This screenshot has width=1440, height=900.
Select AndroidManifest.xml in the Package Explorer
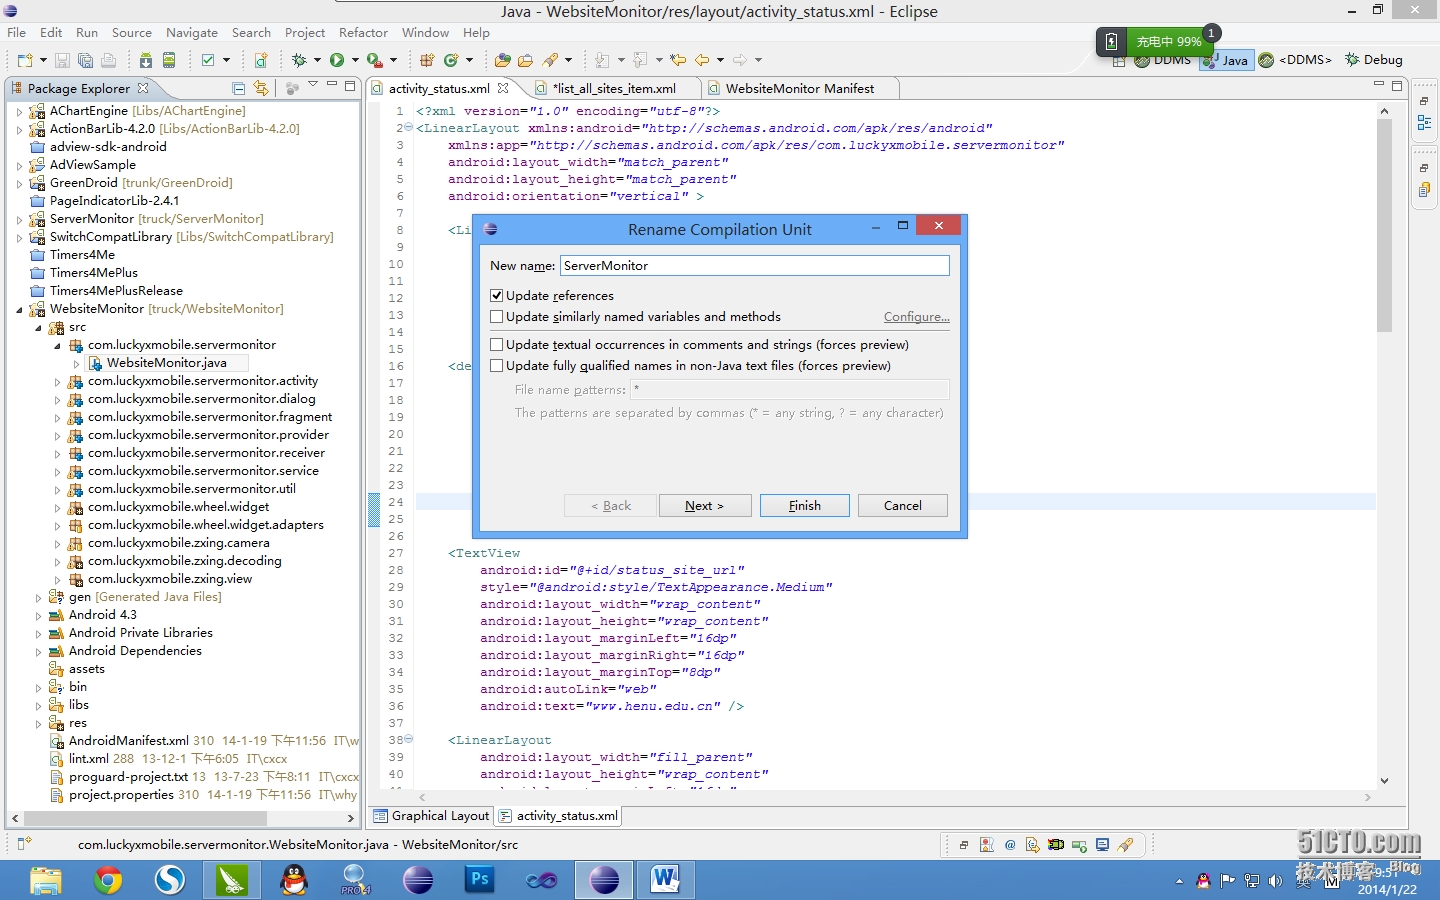pos(128,741)
